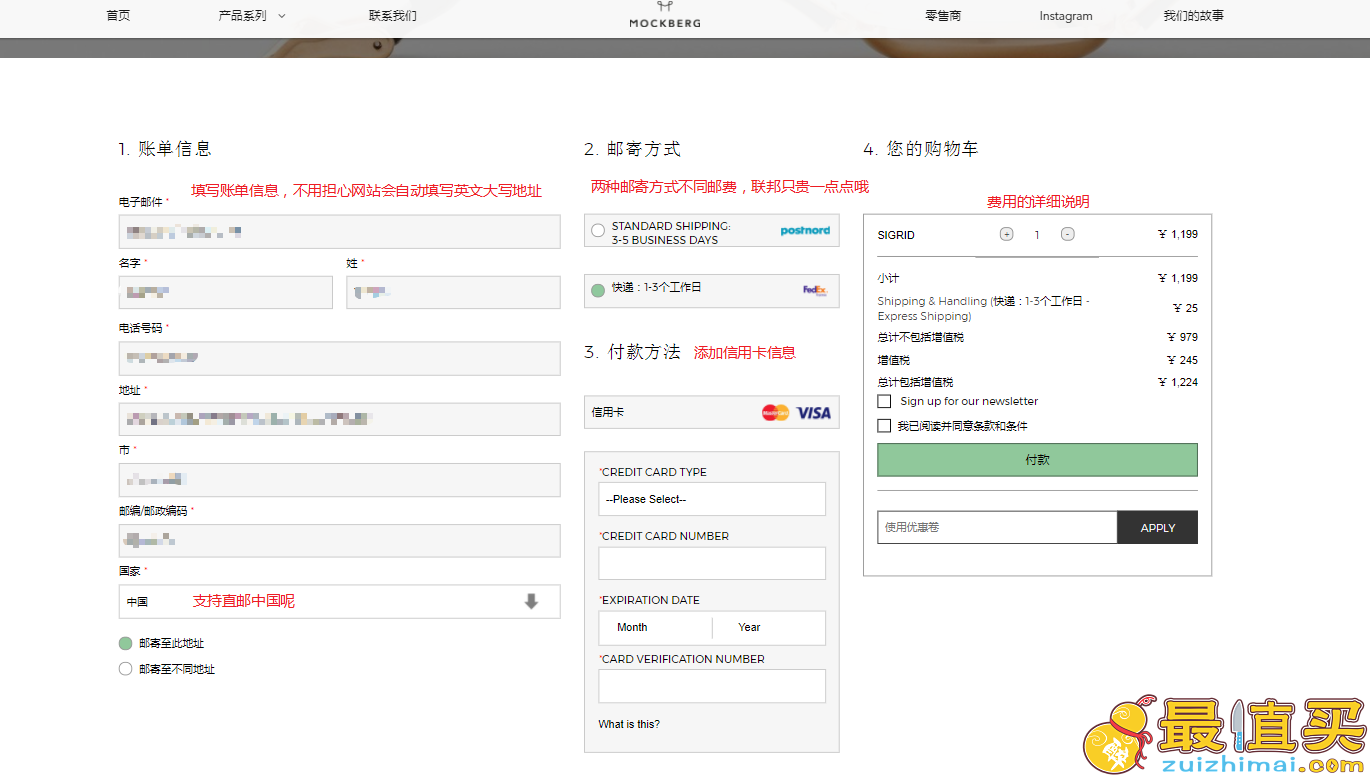
Task: Check 我已阅读并同意条款和条件 box
Action: point(884,426)
